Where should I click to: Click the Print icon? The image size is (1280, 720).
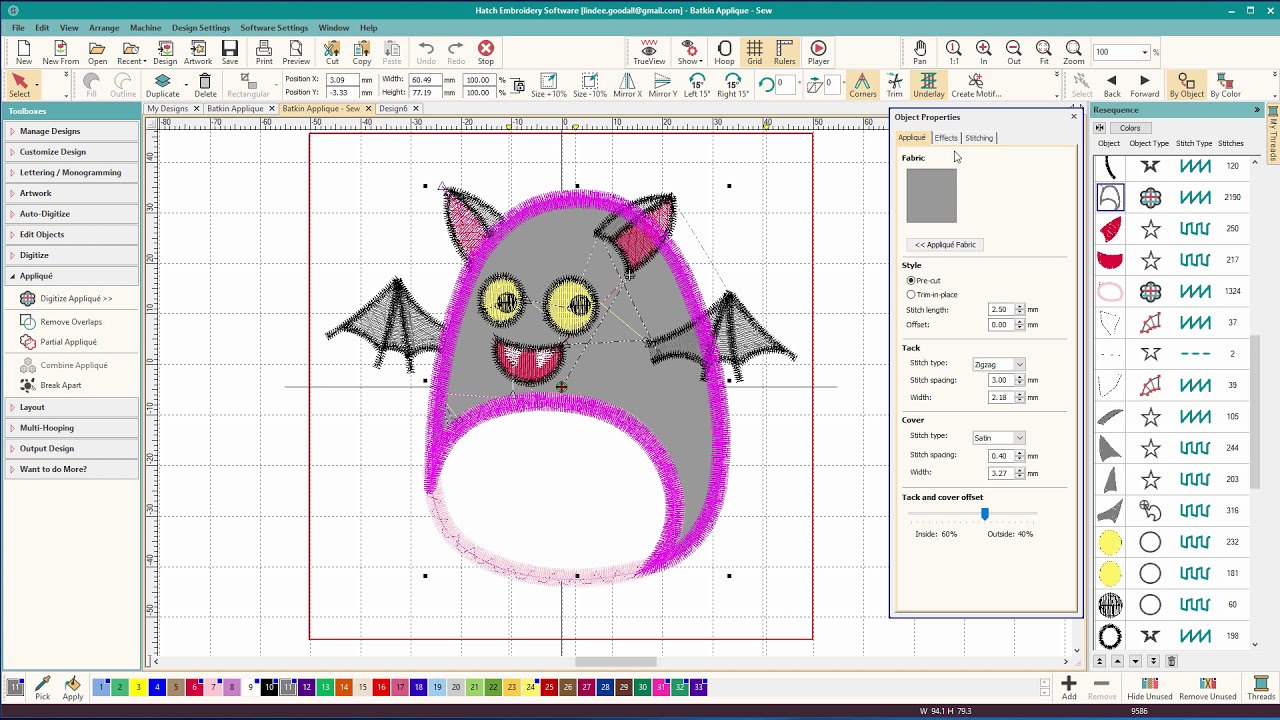264,53
